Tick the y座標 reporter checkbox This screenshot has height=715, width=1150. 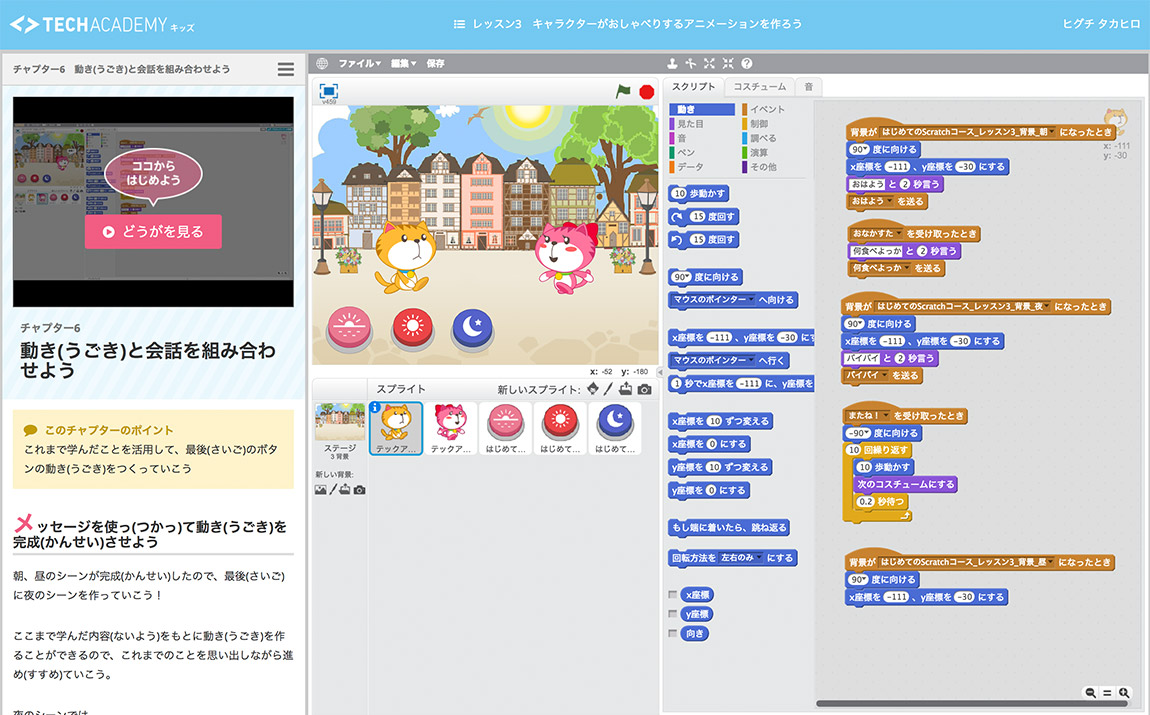pyautogui.click(x=672, y=614)
